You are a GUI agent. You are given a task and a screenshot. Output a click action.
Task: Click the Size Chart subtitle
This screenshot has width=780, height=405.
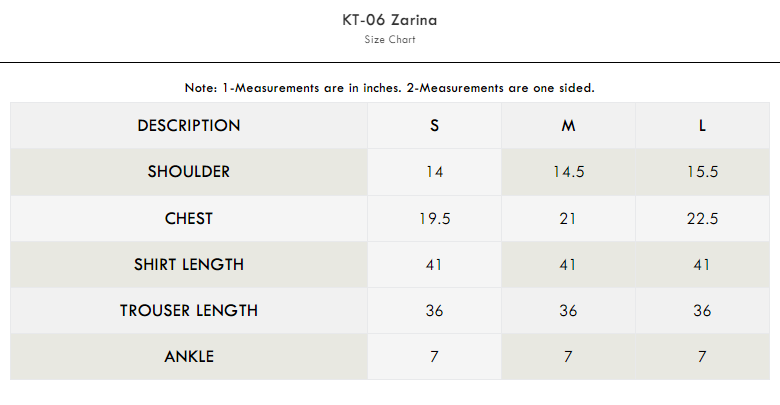pyautogui.click(x=390, y=40)
